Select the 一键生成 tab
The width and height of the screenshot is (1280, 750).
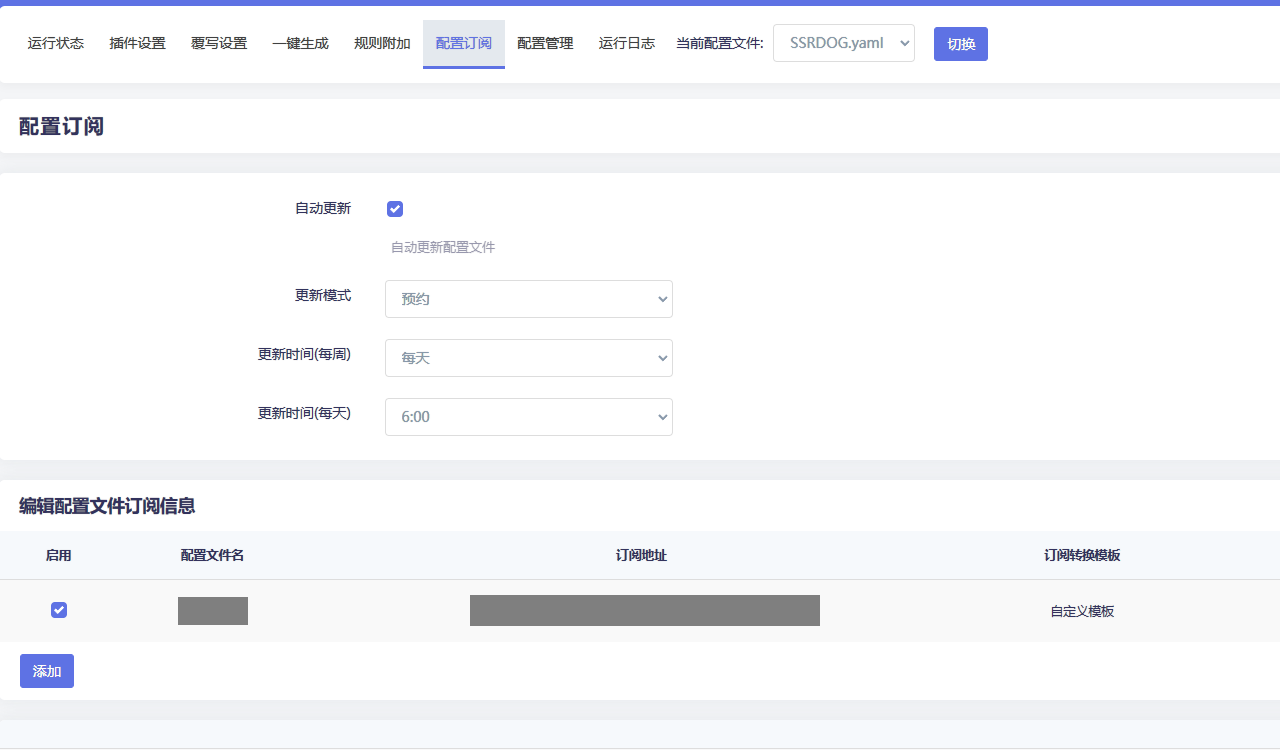pyautogui.click(x=300, y=44)
